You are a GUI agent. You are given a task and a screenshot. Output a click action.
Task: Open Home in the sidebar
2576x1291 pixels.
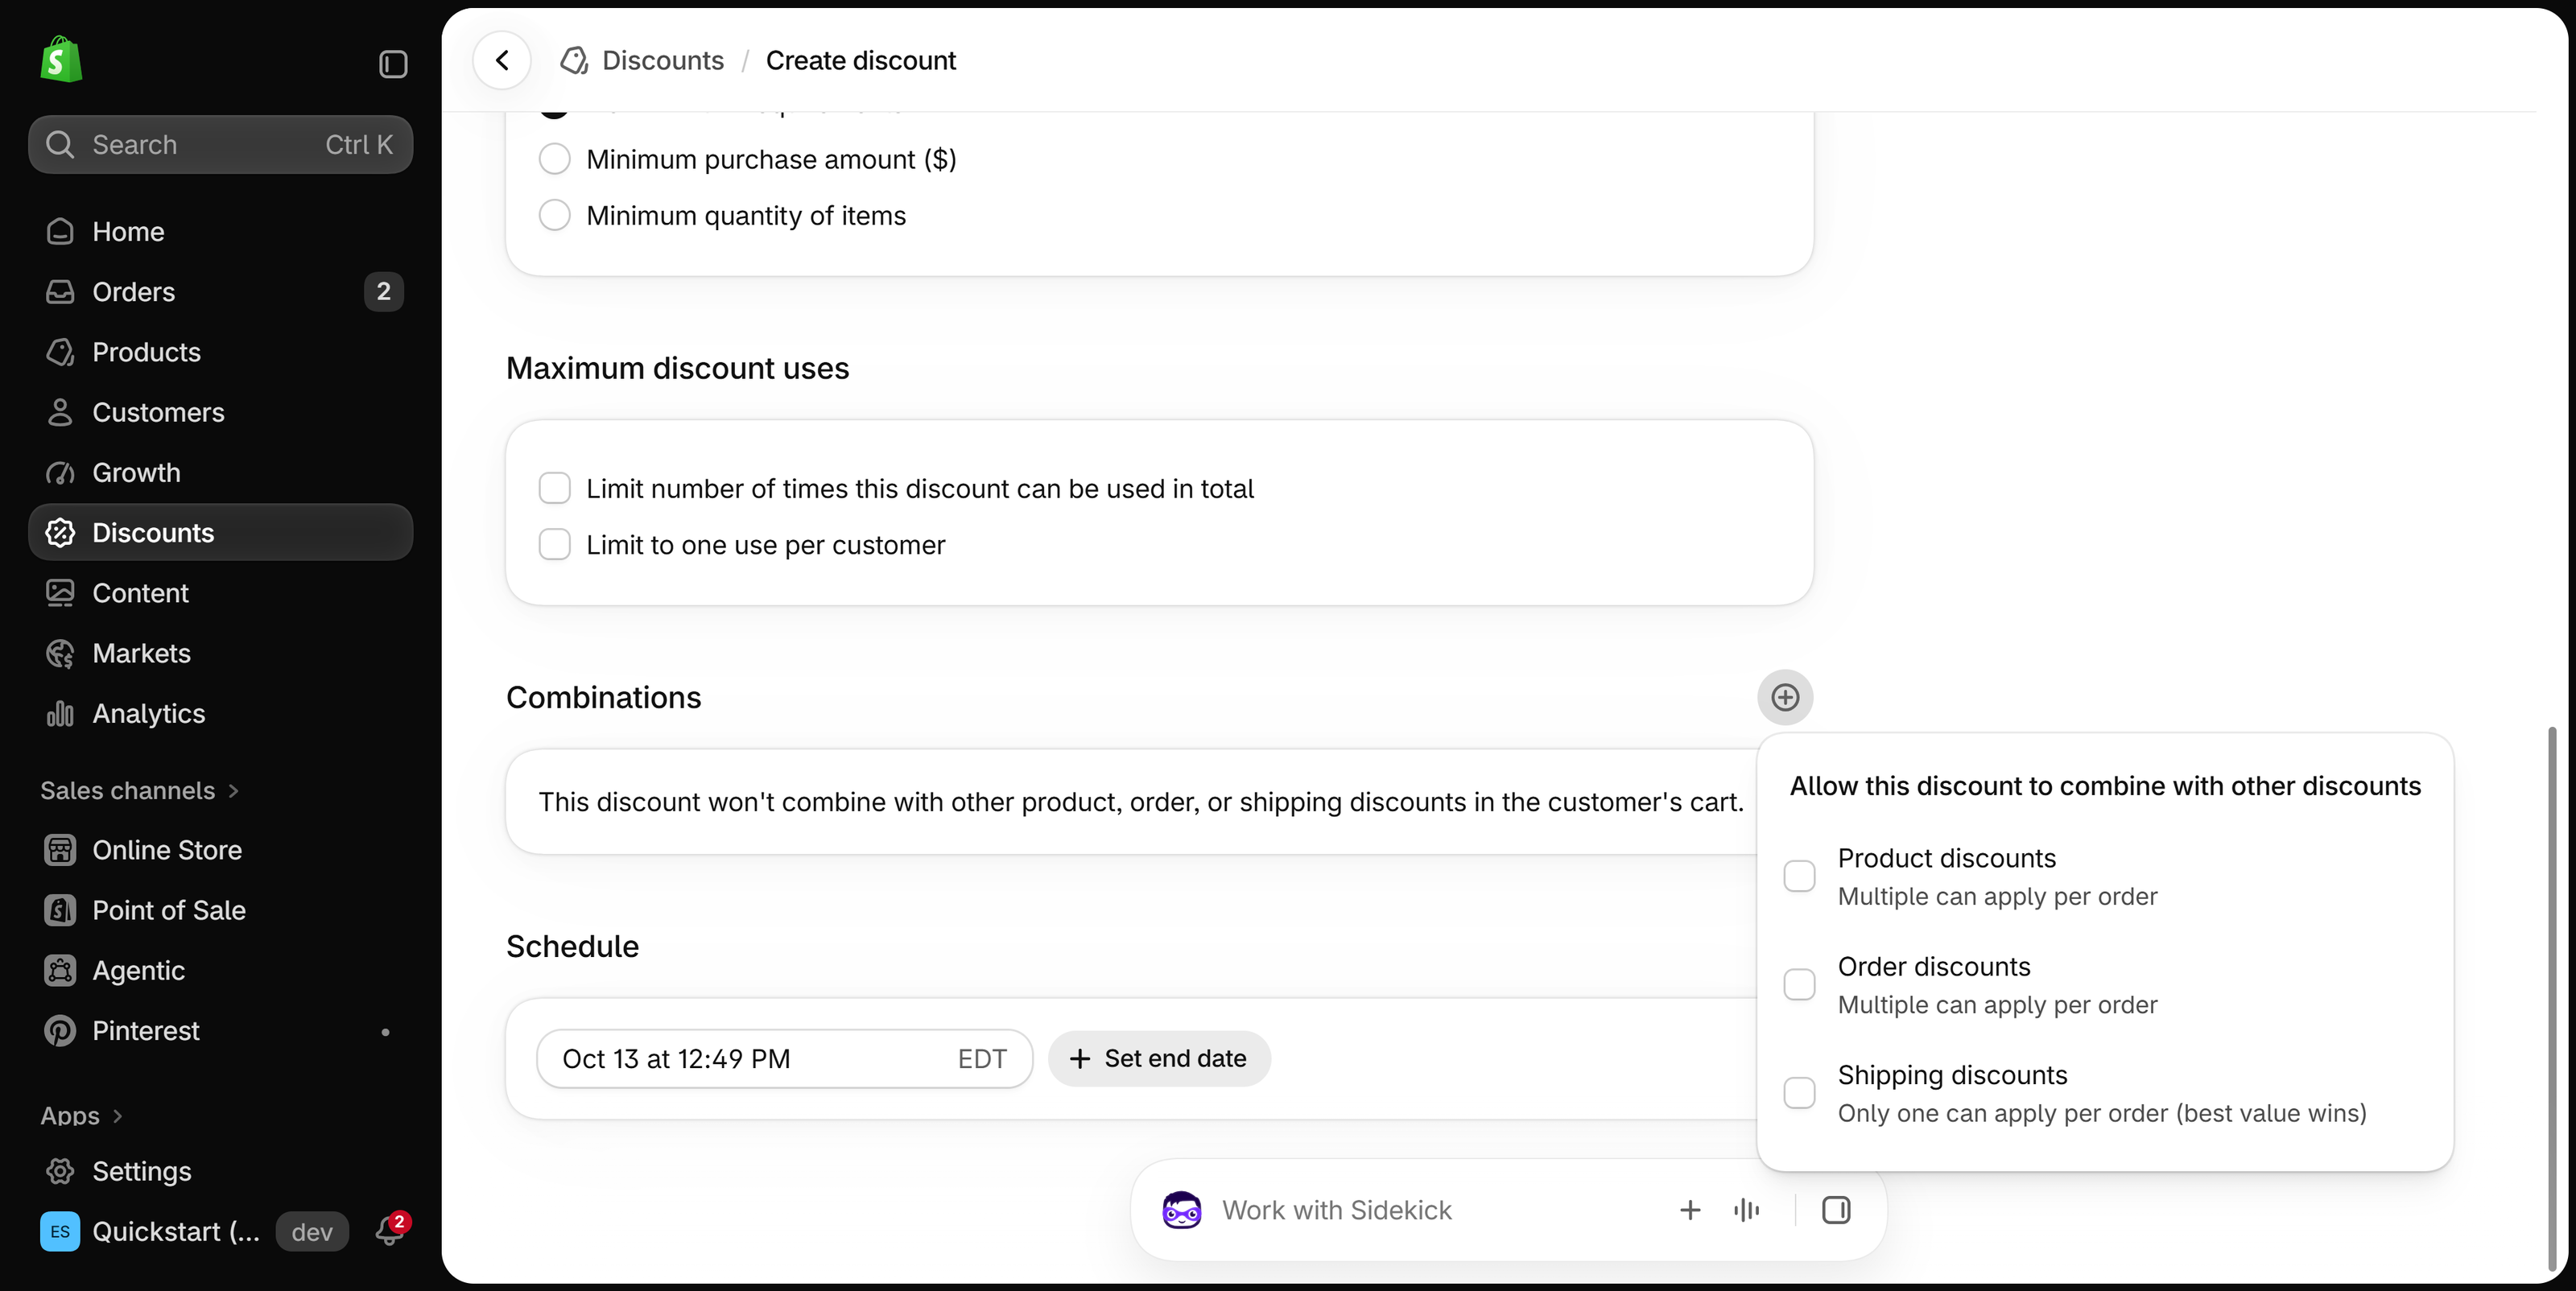pyautogui.click(x=220, y=231)
